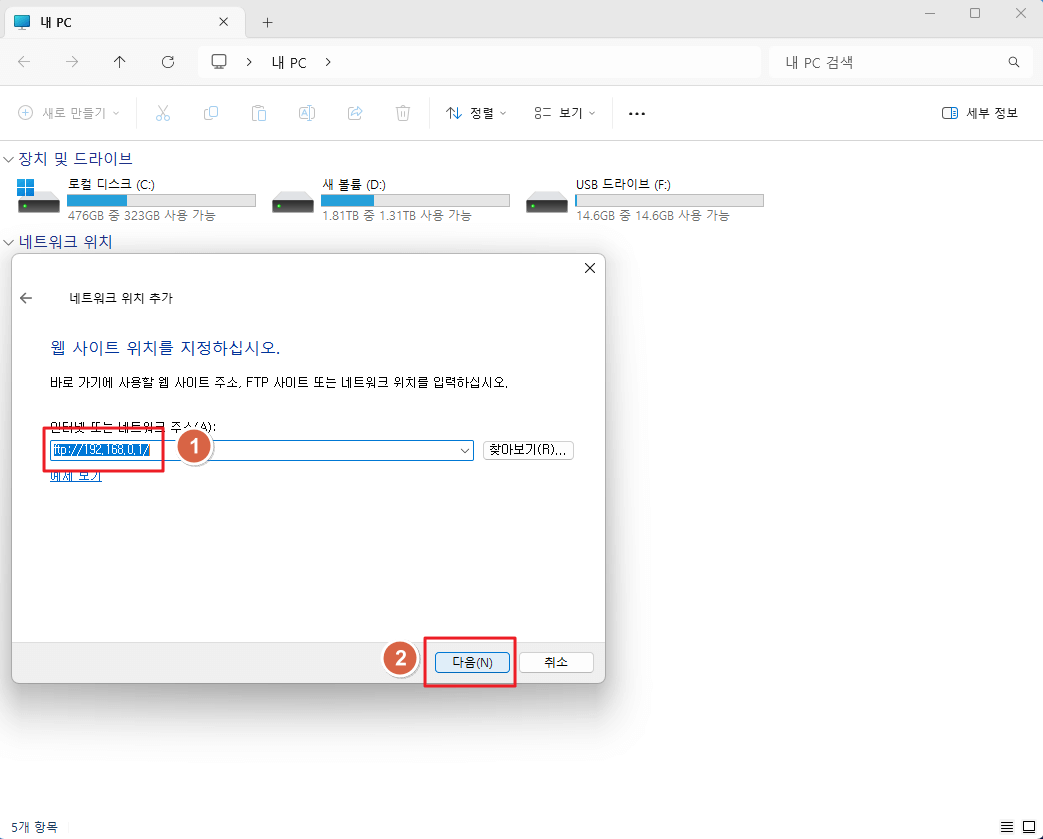Open the See more (…) toolbar menu
This screenshot has width=1043, height=839.
[637, 114]
